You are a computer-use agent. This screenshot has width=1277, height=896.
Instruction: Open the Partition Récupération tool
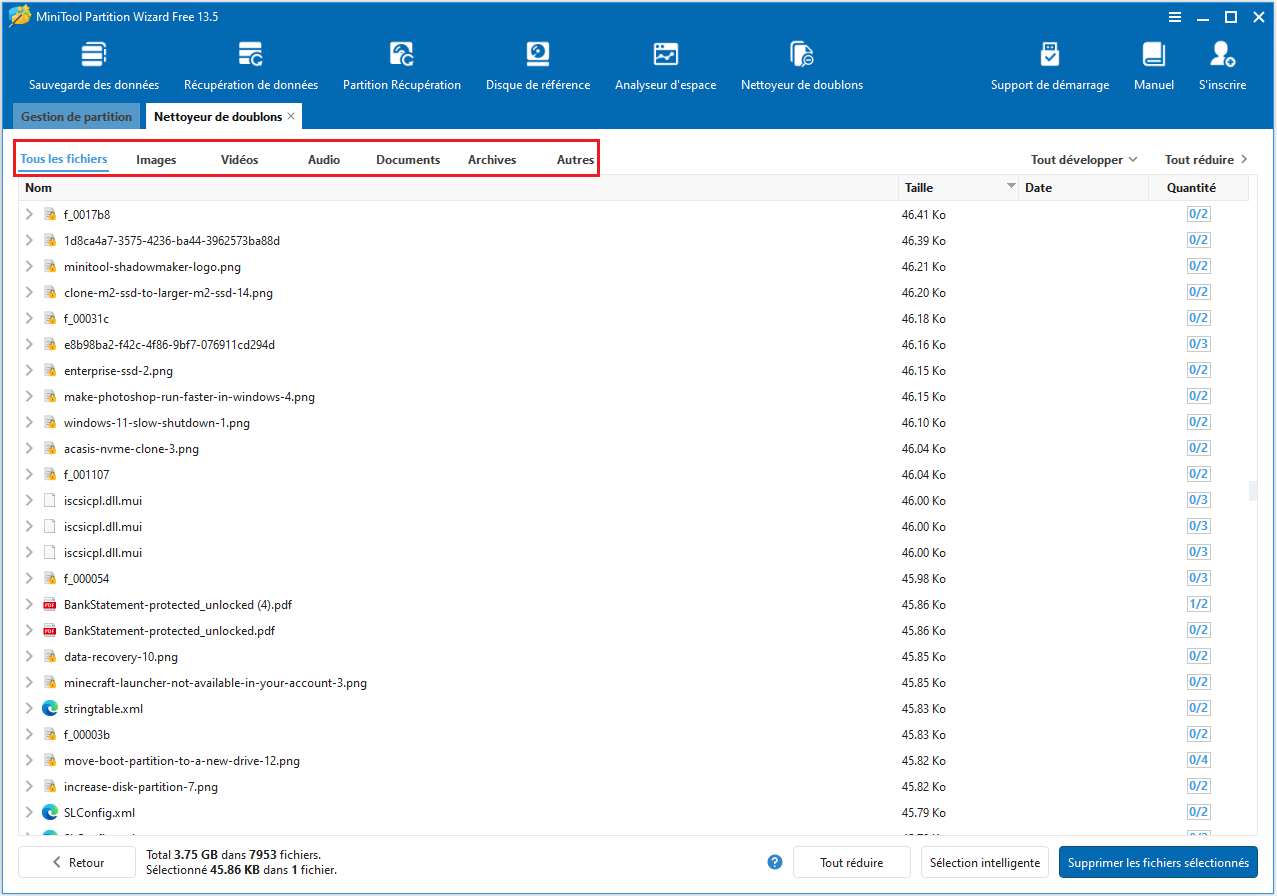401,63
